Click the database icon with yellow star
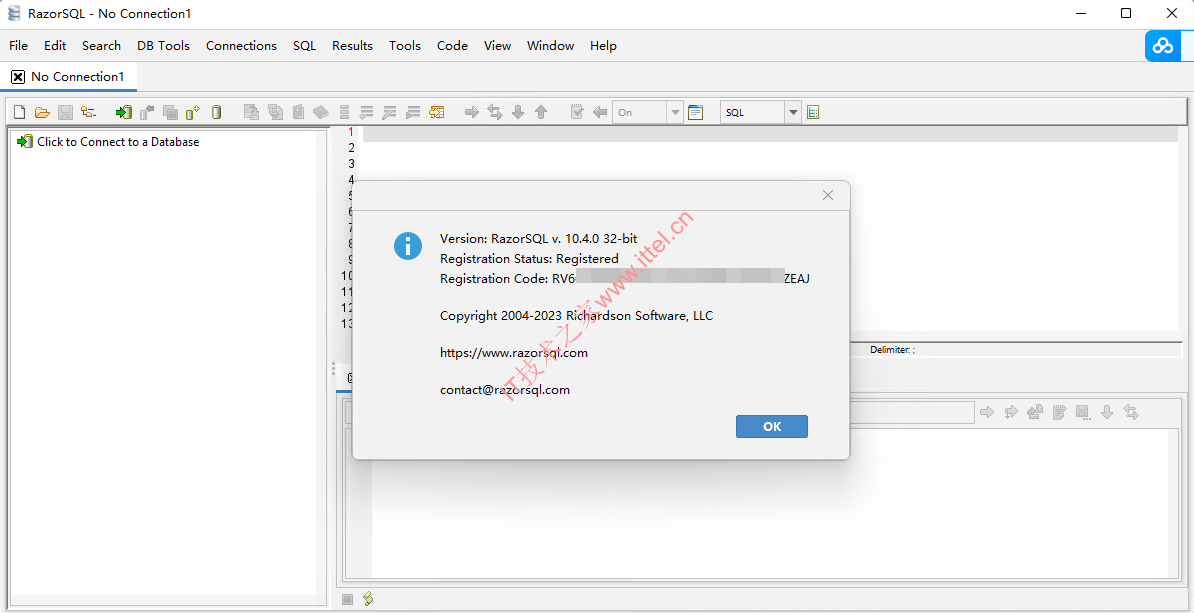The height and width of the screenshot is (613, 1194). coord(193,113)
